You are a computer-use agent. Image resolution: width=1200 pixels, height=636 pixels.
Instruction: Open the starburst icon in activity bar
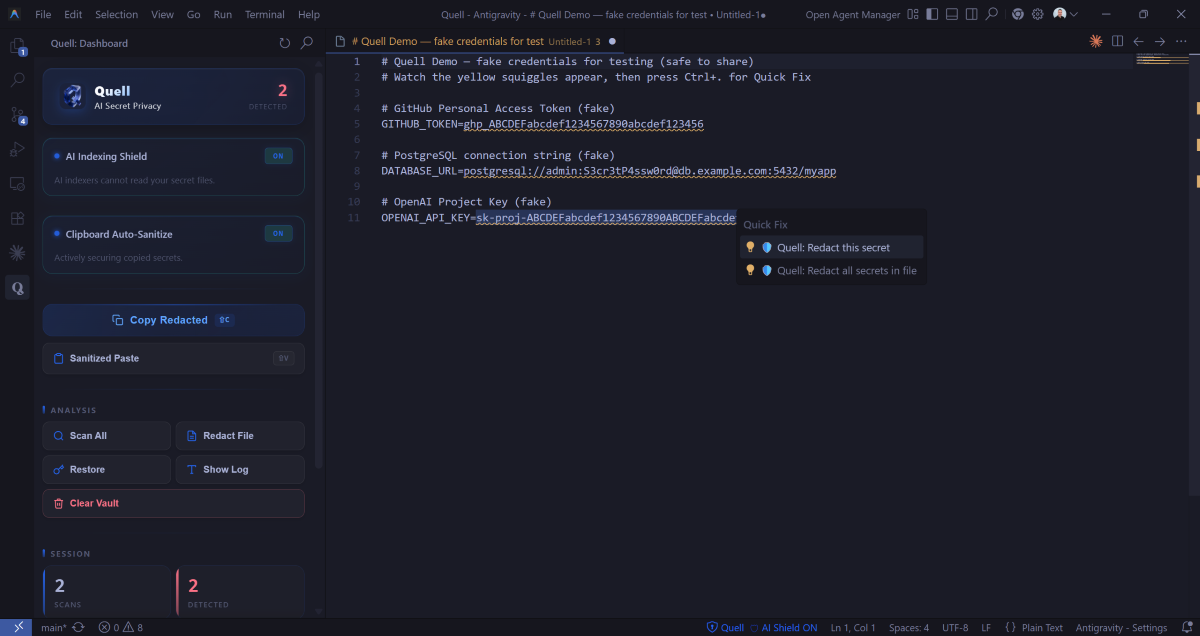tap(17, 252)
